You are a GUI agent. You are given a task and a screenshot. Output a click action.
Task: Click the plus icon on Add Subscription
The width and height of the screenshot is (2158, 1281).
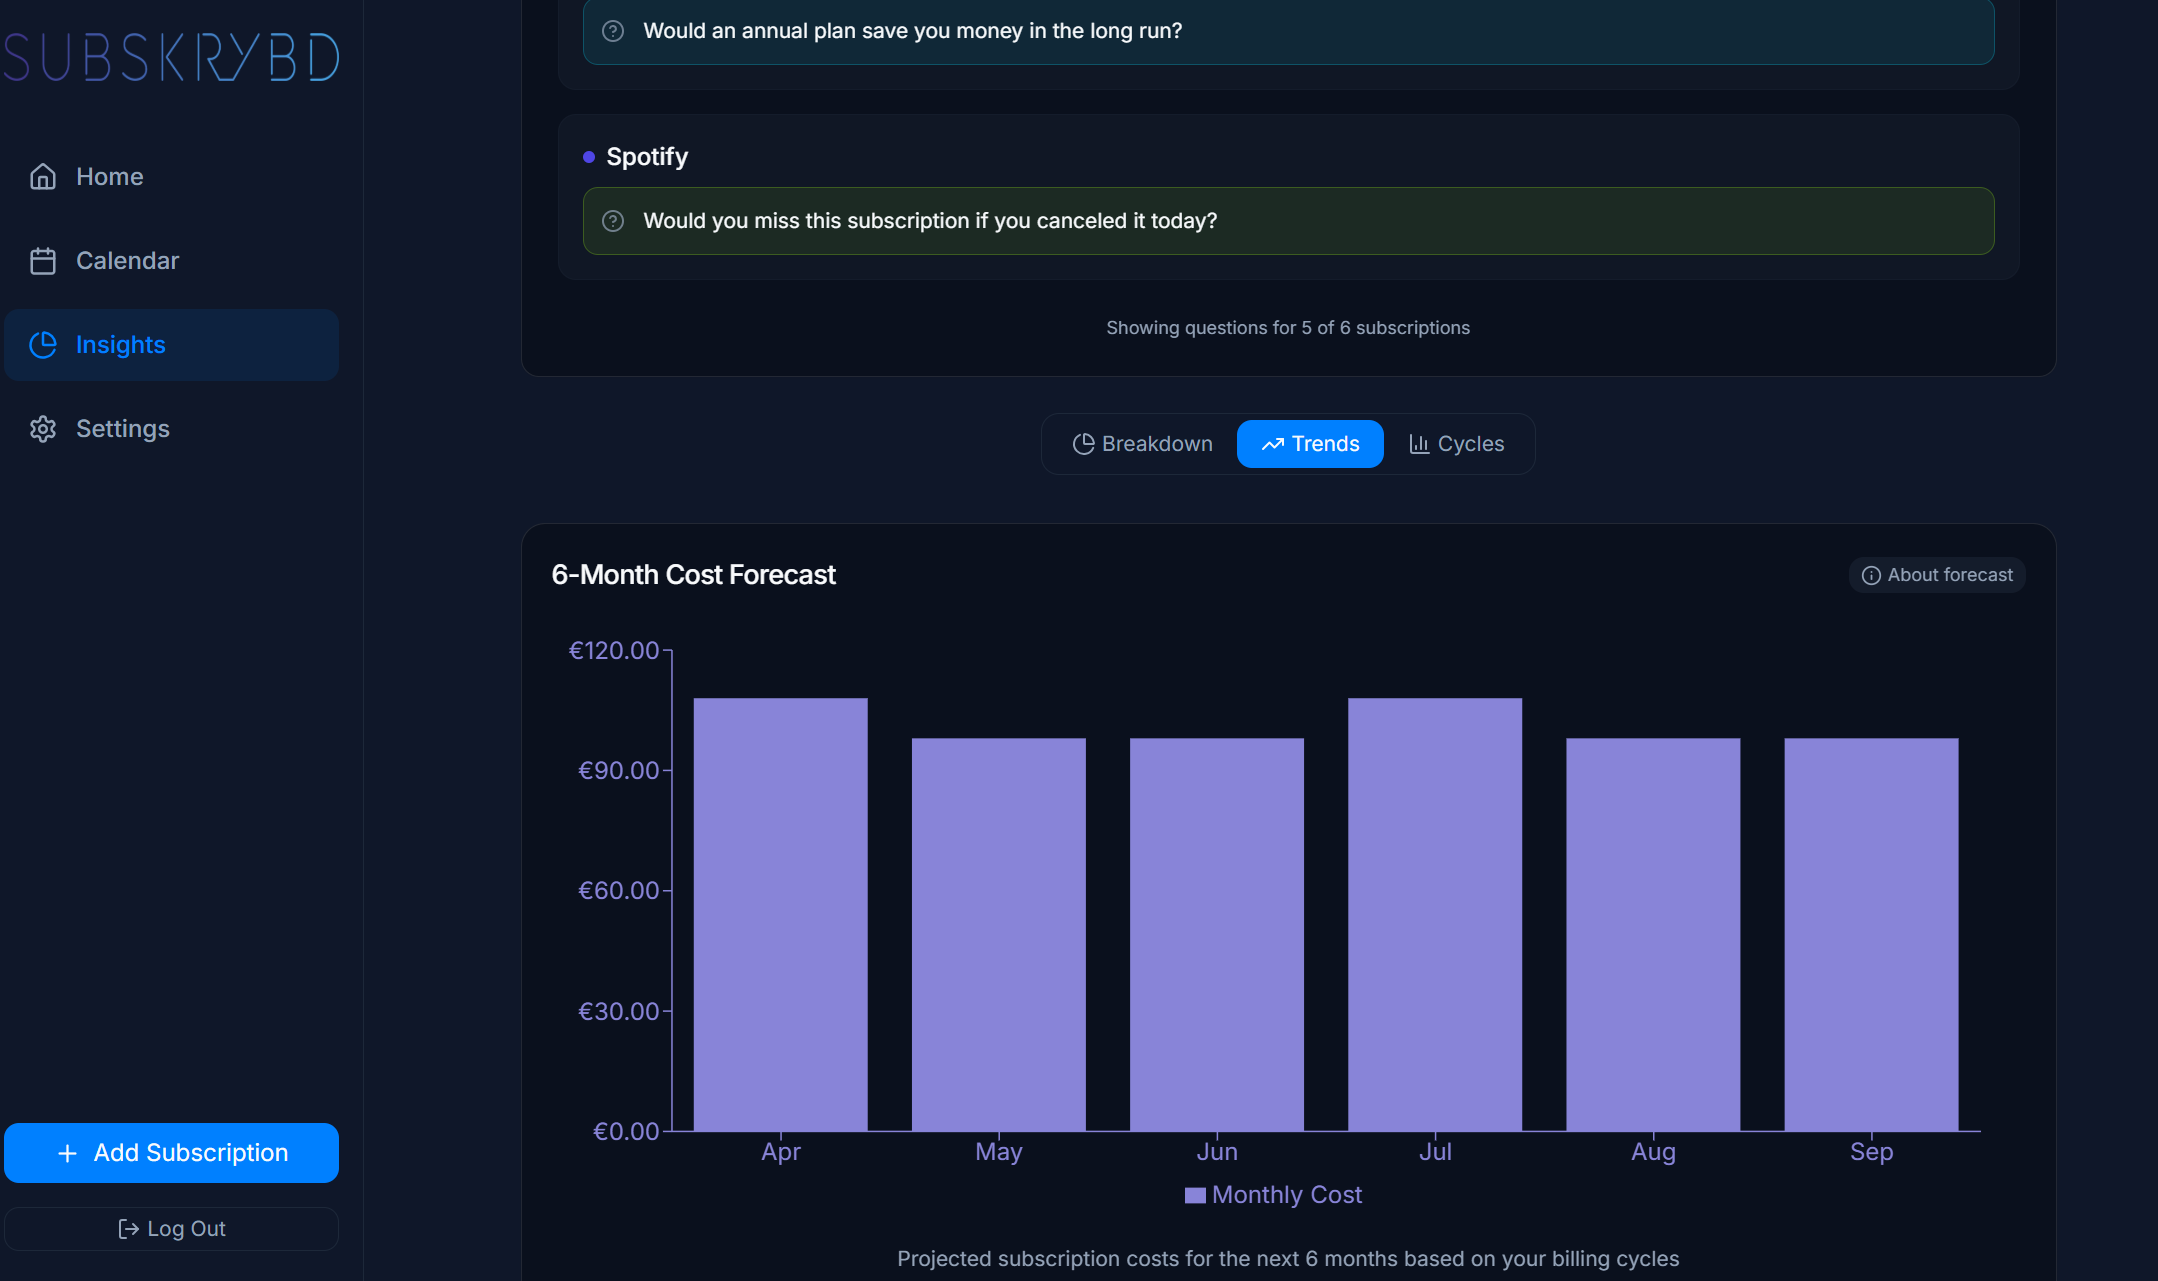67,1153
